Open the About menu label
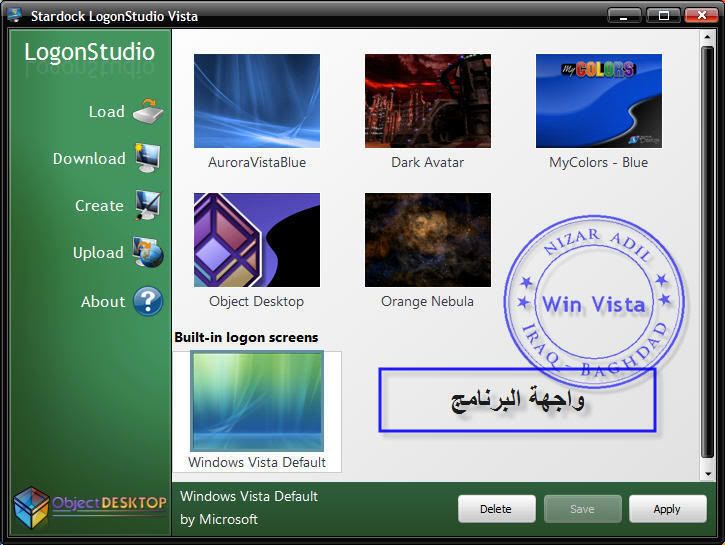Image resolution: width=725 pixels, height=545 pixels. click(103, 302)
